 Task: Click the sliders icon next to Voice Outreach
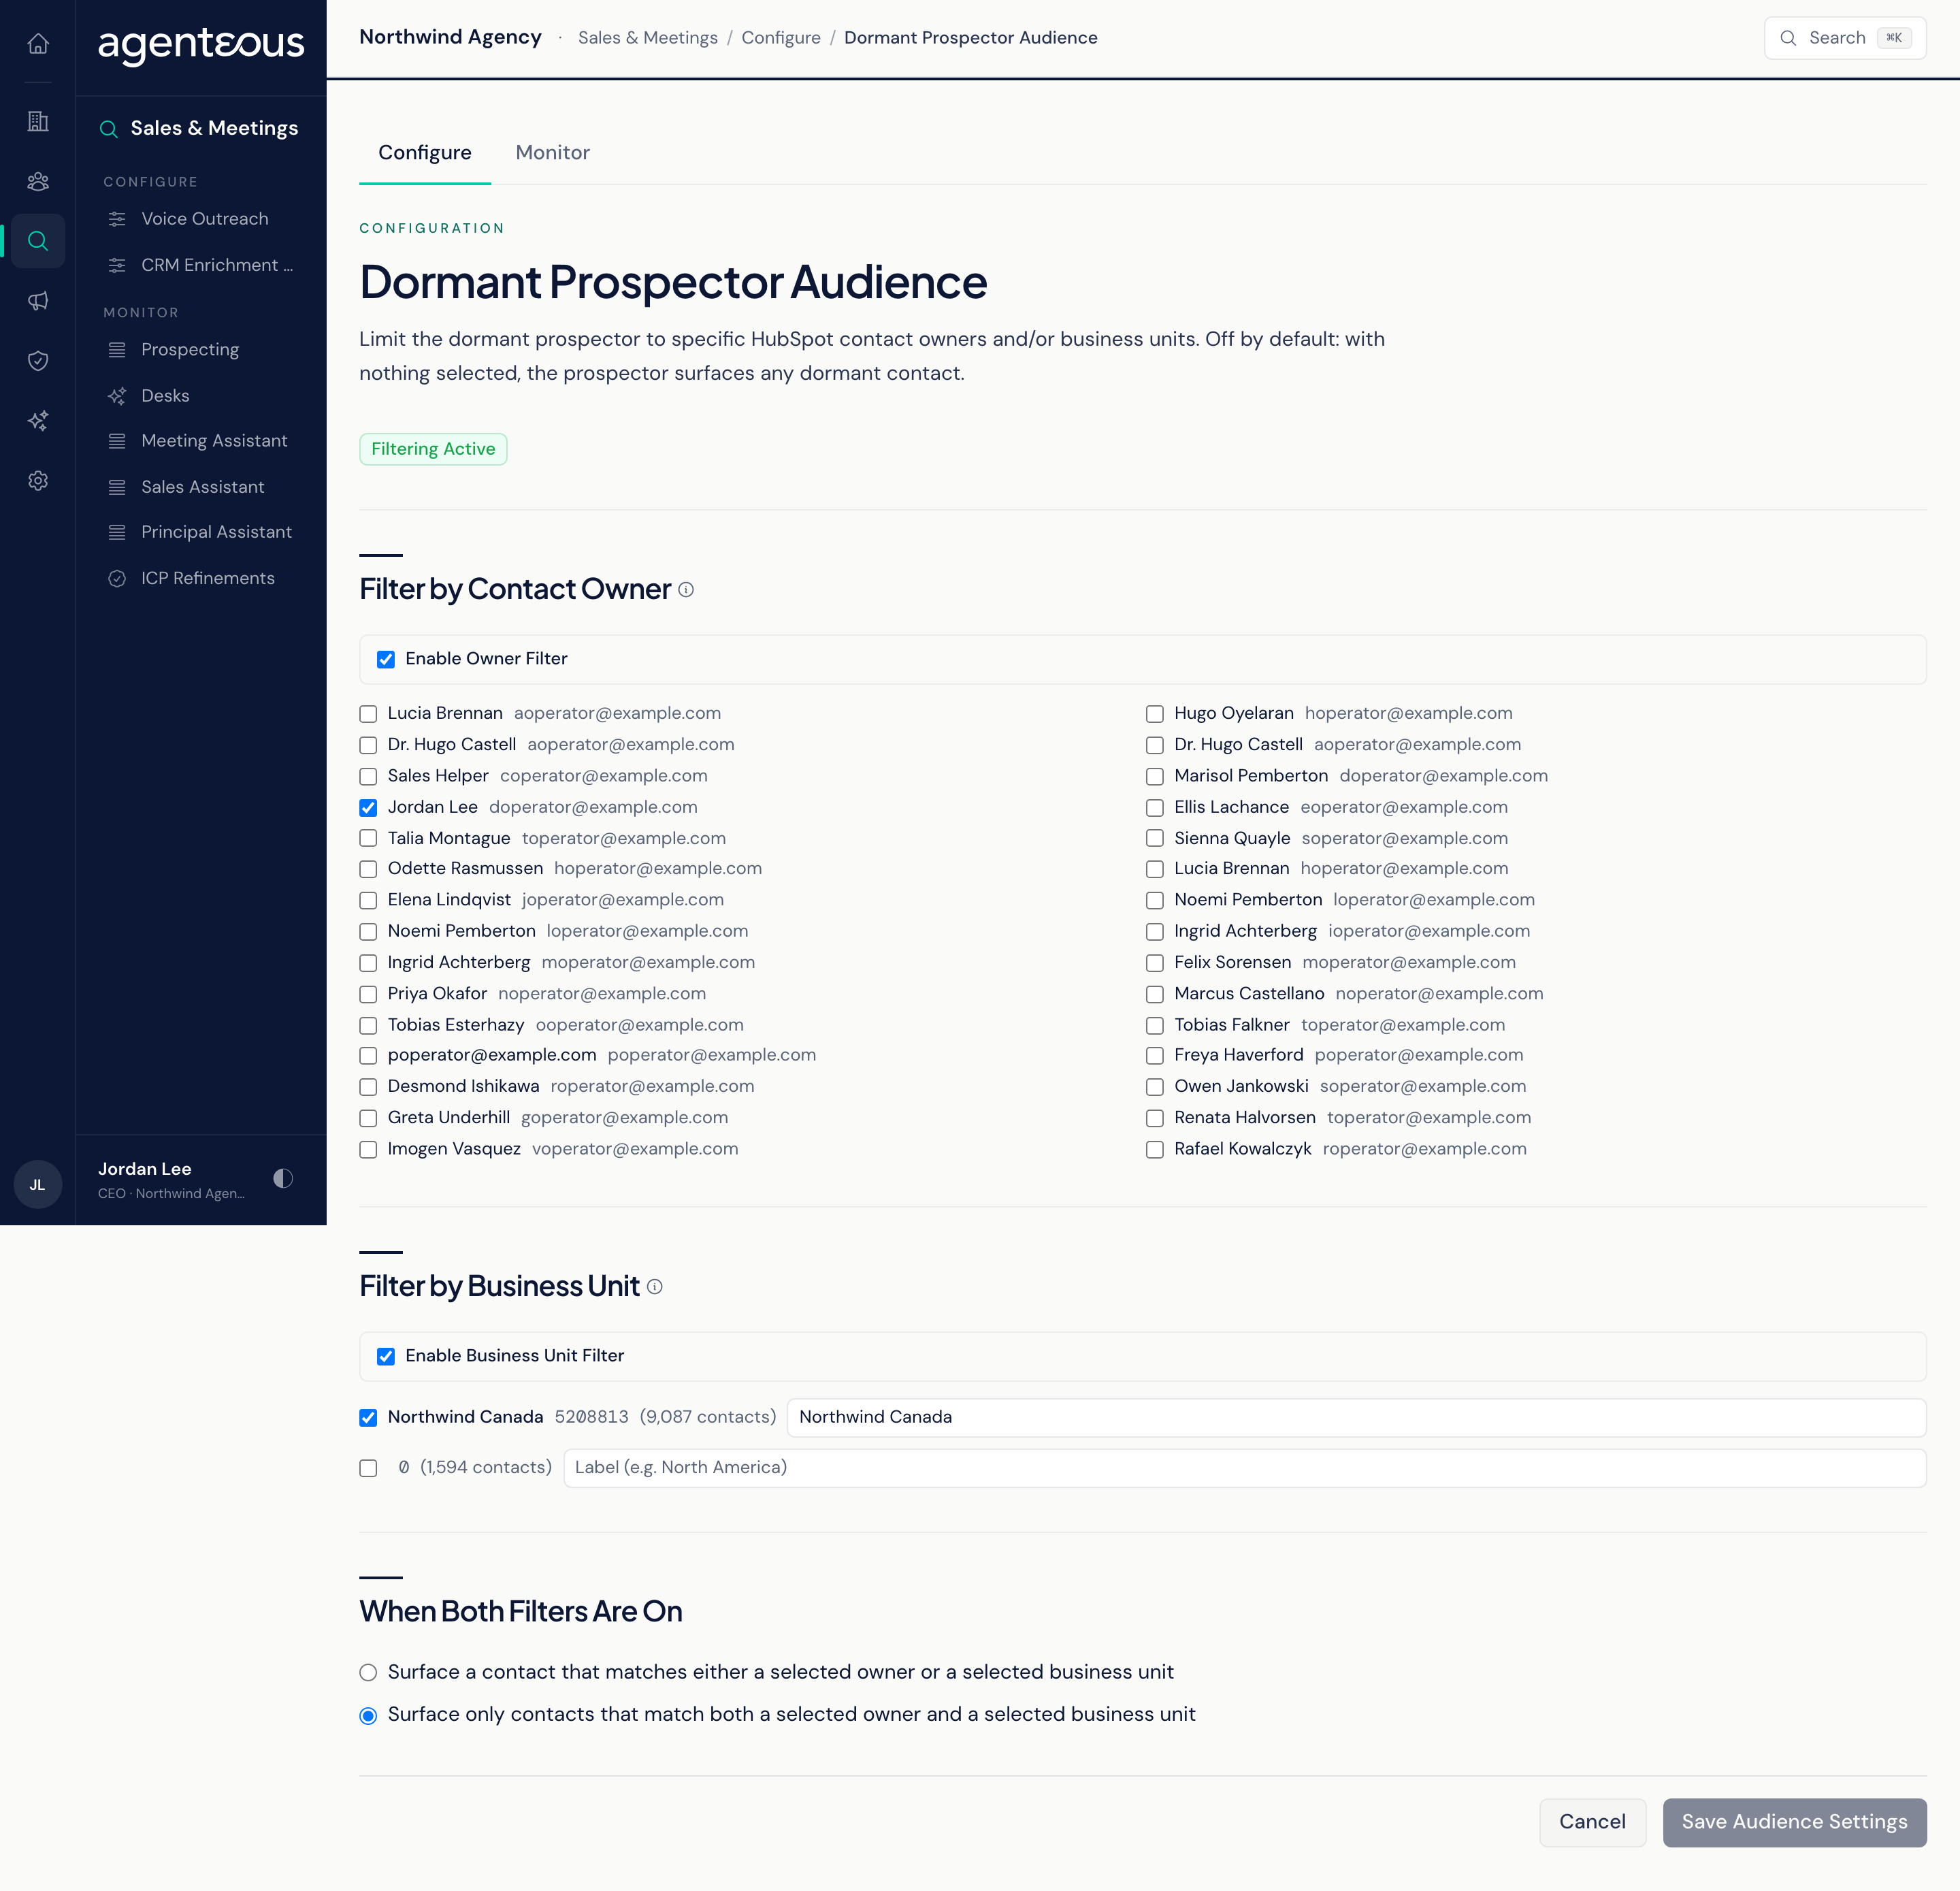point(117,219)
